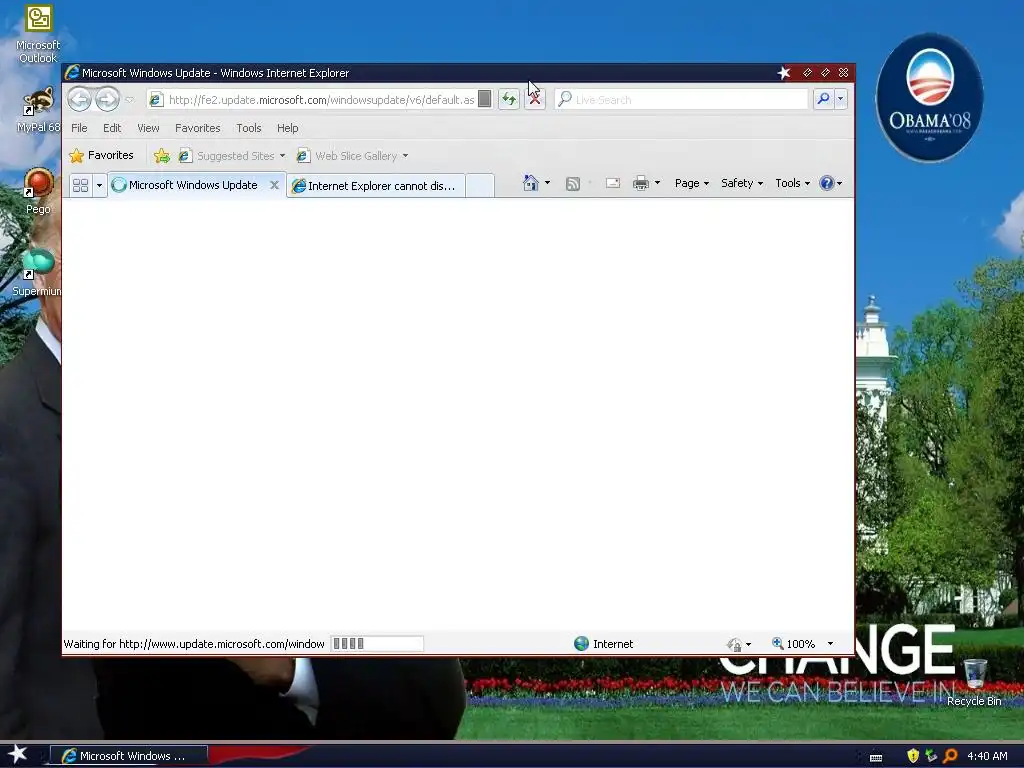Open the Print dropdown arrow

click(x=658, y=184)
